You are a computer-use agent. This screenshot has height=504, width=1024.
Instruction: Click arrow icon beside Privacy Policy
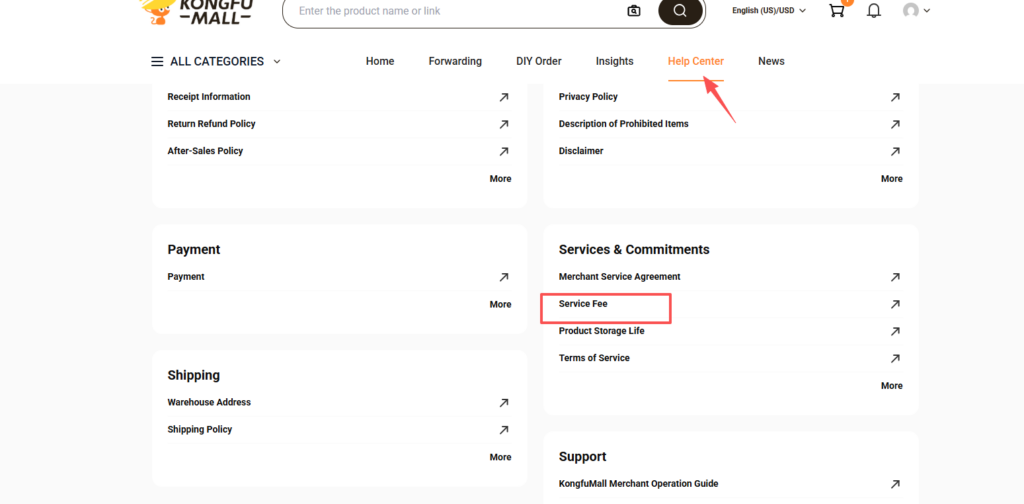[895, 97]
